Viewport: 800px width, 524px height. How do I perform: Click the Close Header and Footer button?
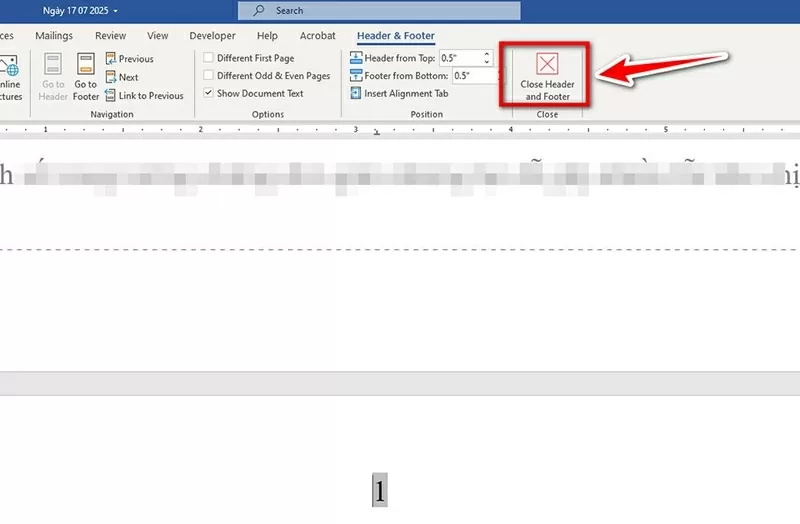547,76
